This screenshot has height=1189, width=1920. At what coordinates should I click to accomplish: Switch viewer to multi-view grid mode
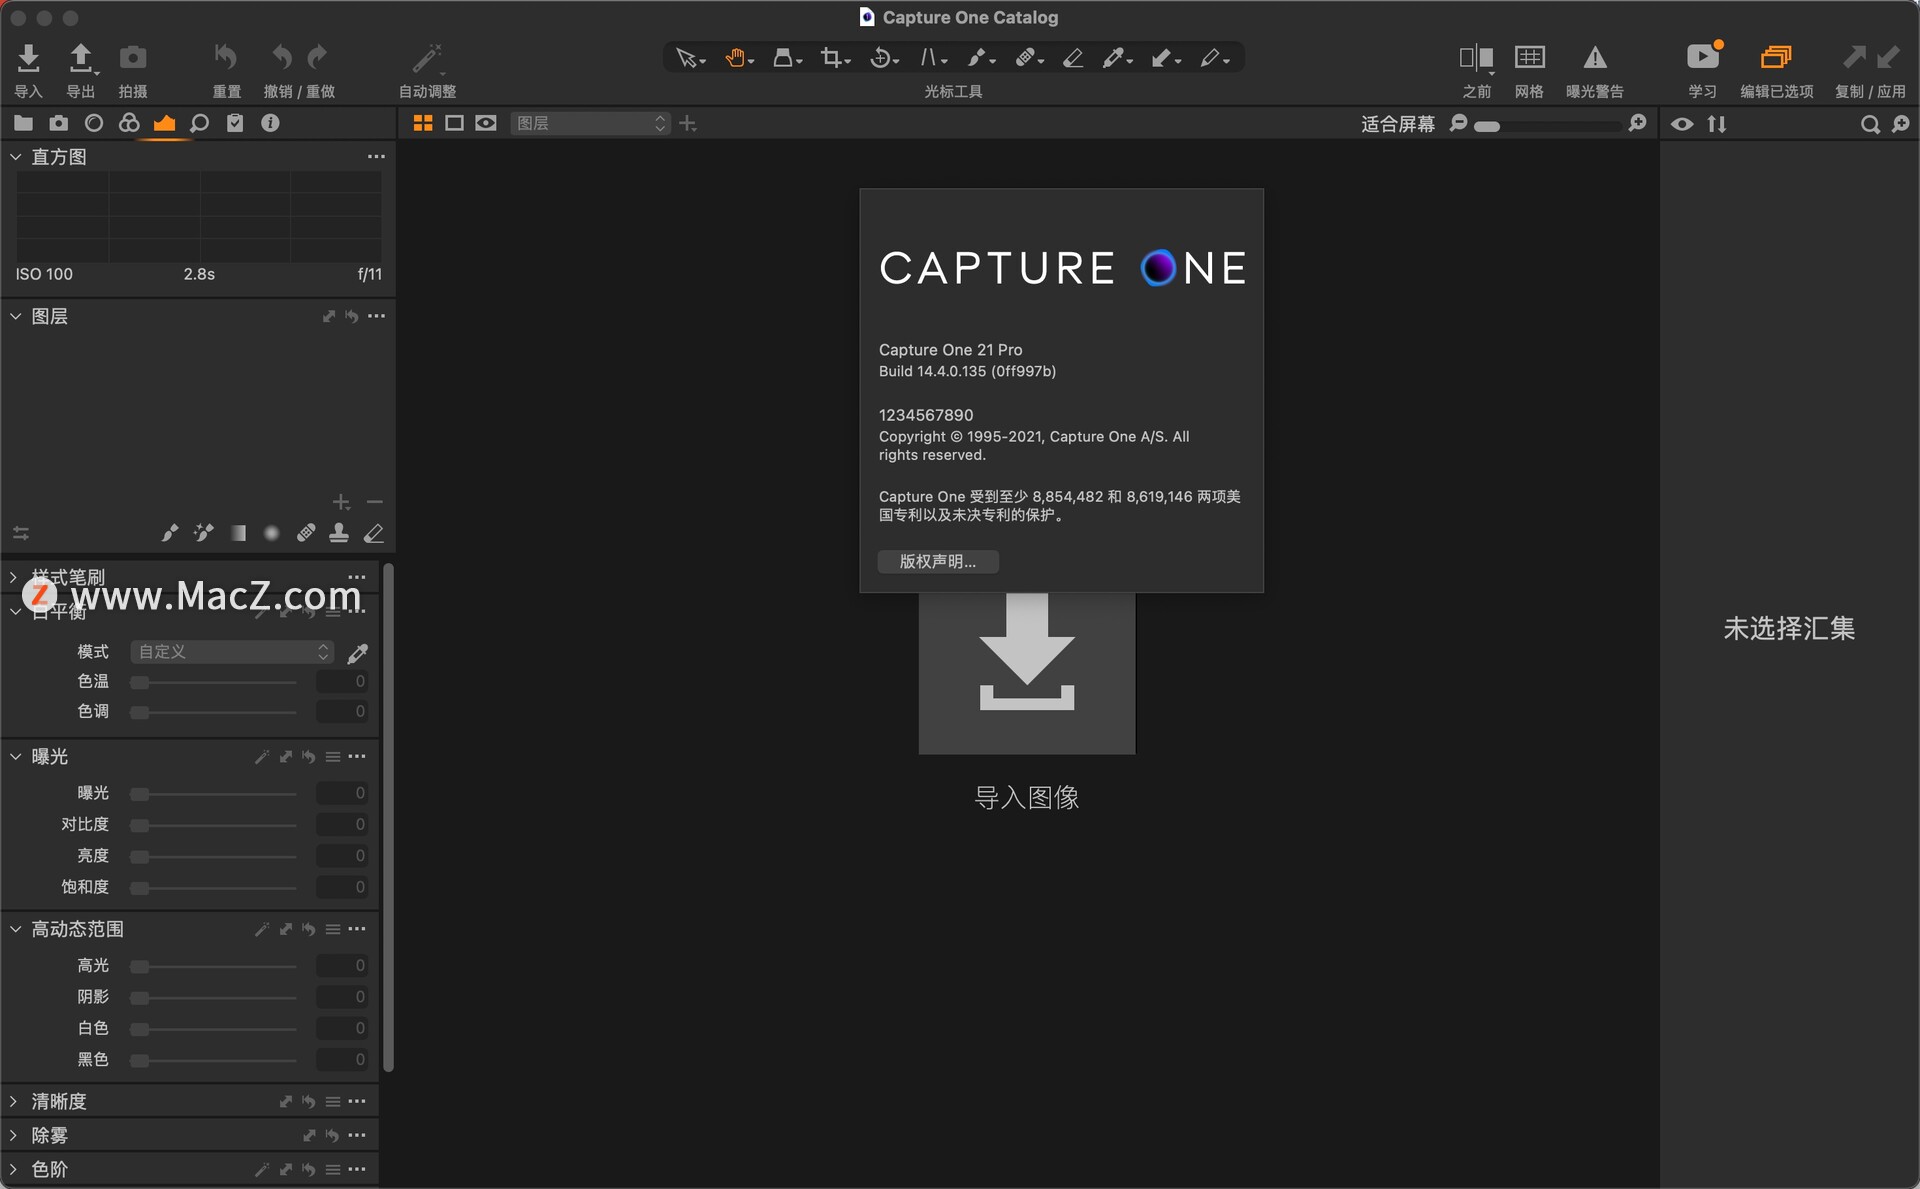click(x=423, y=123)
